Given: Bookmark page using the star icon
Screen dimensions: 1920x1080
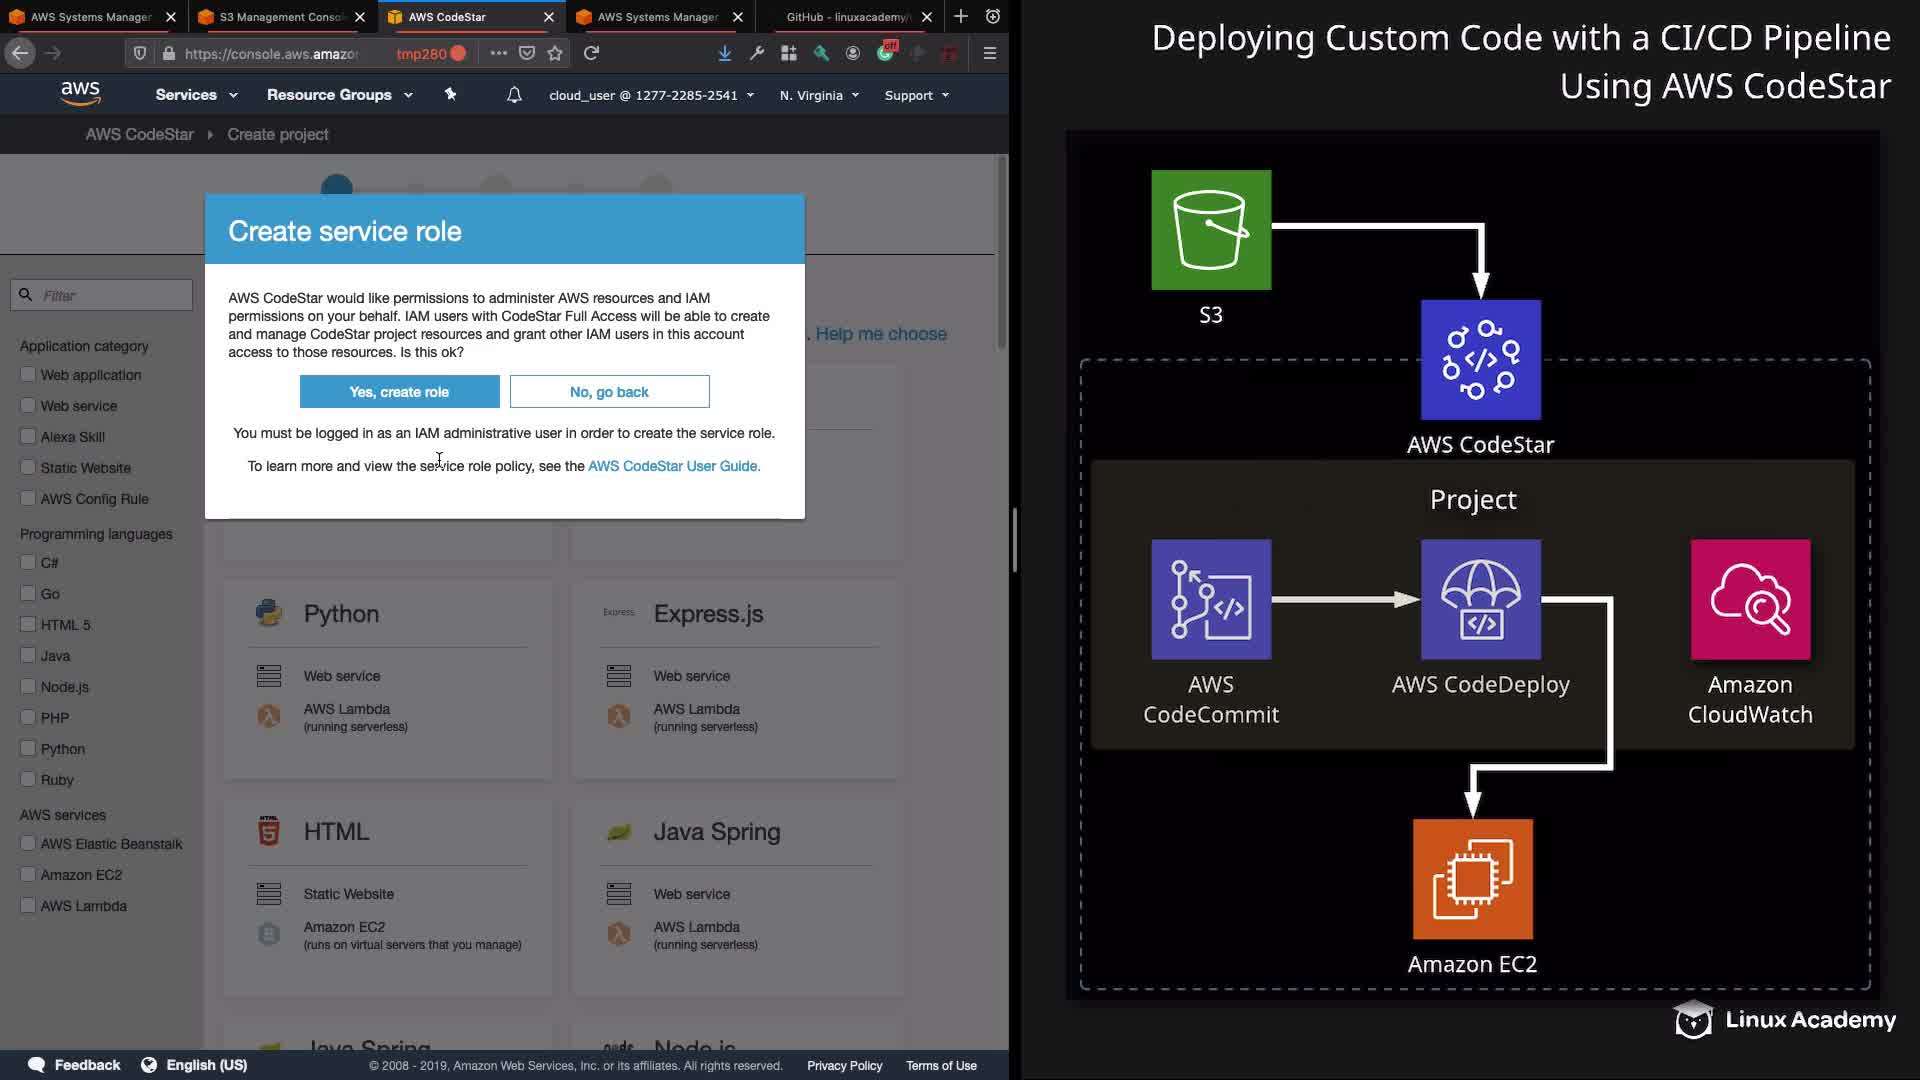Looking at the screenshot, I should [x=555, y=53].
